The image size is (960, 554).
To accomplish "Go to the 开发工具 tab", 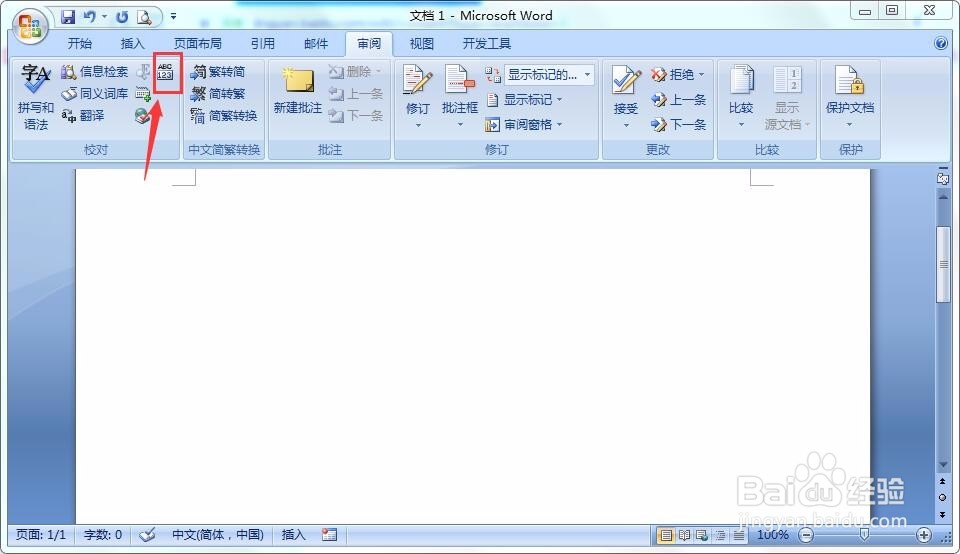I will click(x=486, y=43).
